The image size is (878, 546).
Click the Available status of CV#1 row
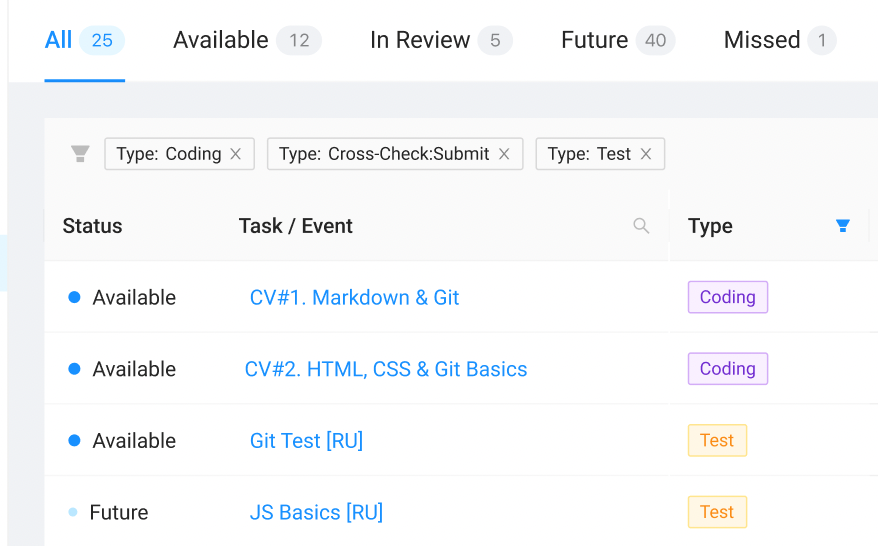point(122,297)
